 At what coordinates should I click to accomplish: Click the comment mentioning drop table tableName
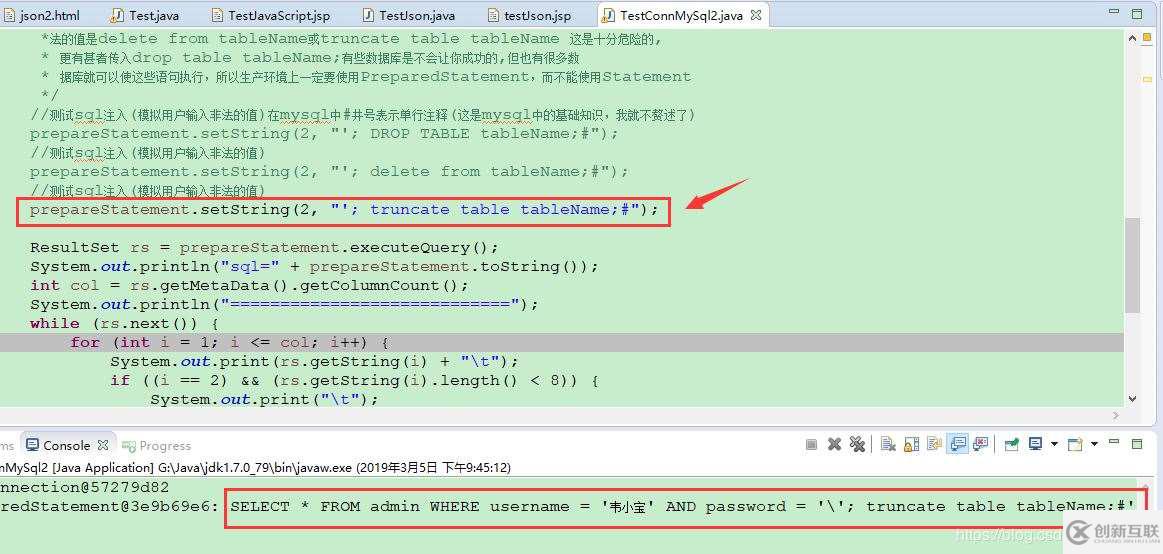[x=311, y=57]
